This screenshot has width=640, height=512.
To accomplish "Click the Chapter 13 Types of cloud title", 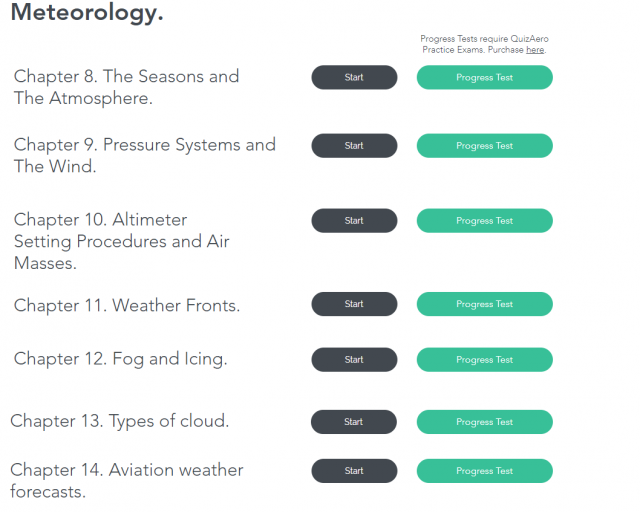I will (120, 421).
